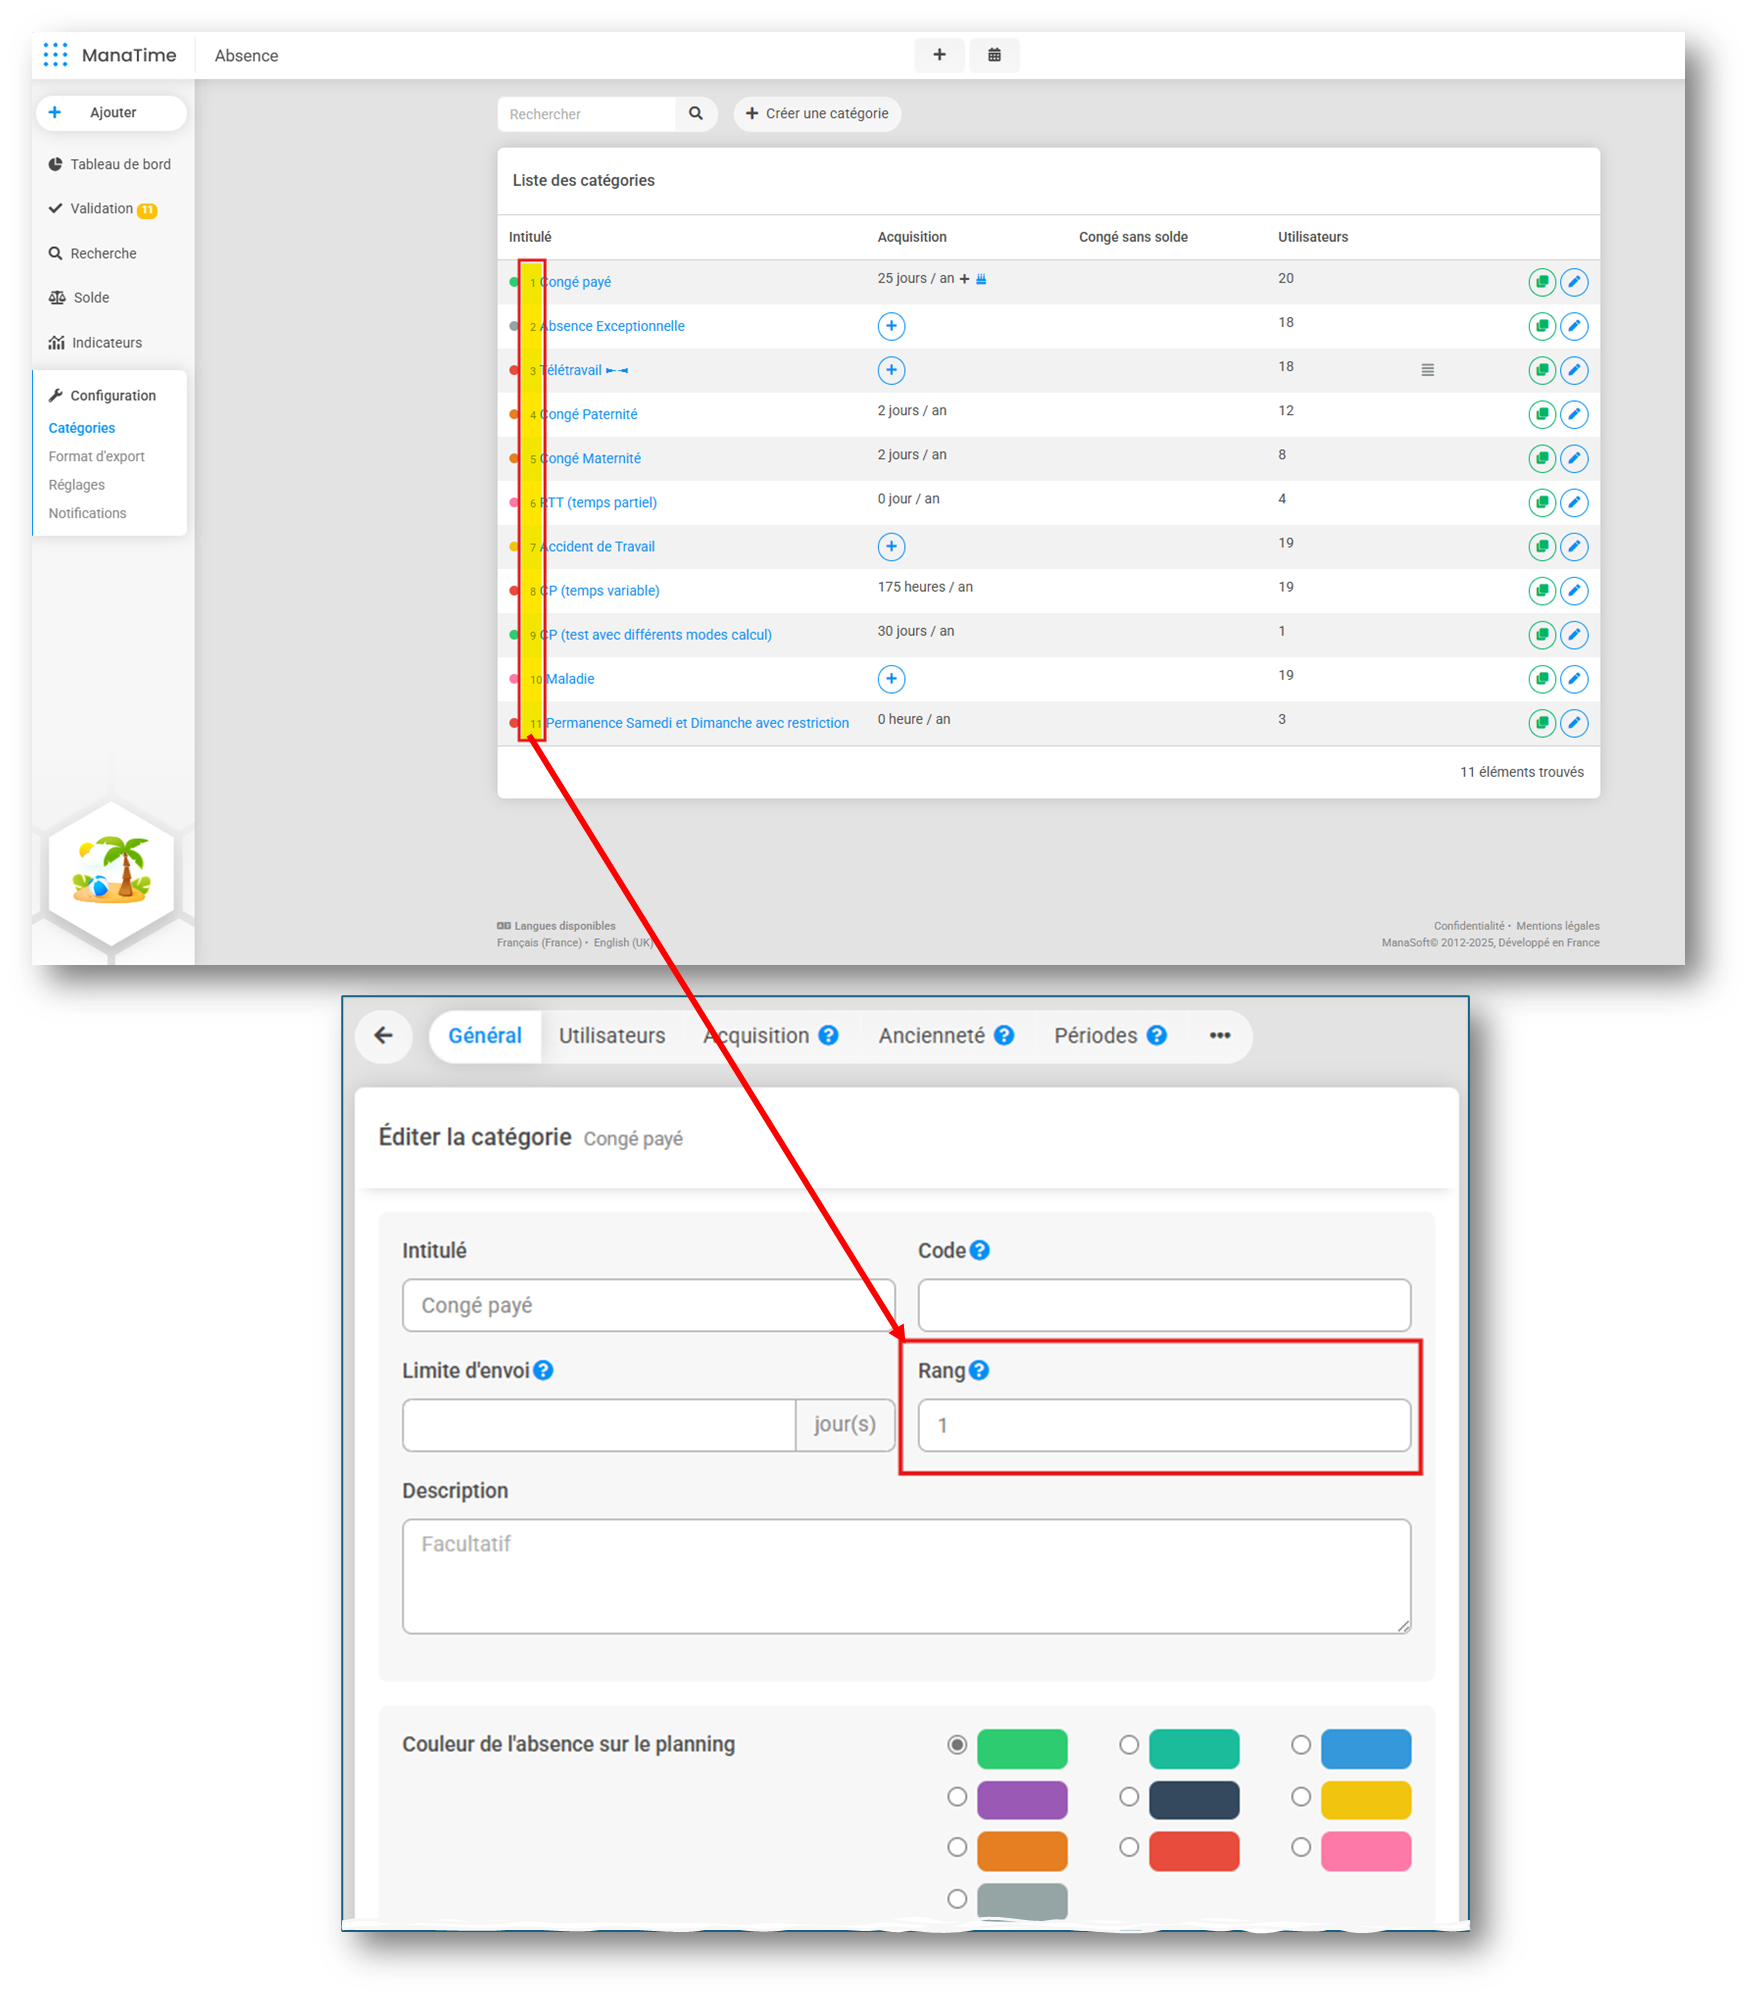Click the back arrow in the edit panel
The image size is (1750, 1996).
384,1035
